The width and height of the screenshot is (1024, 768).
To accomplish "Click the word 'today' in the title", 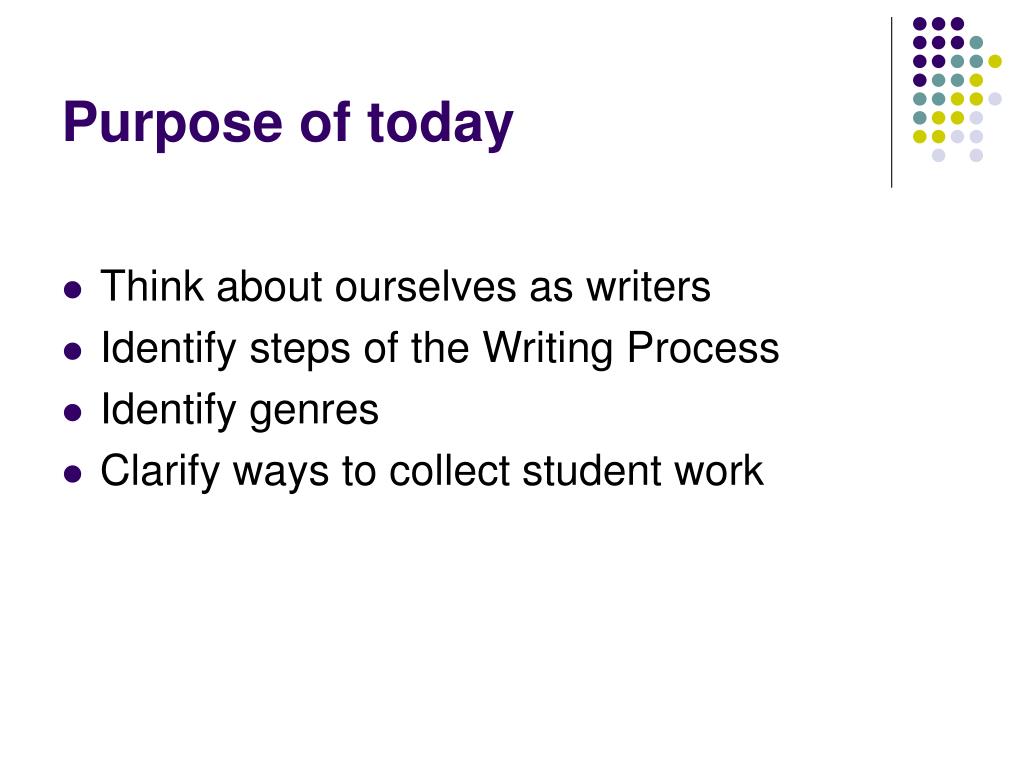I will click(440, 124).
